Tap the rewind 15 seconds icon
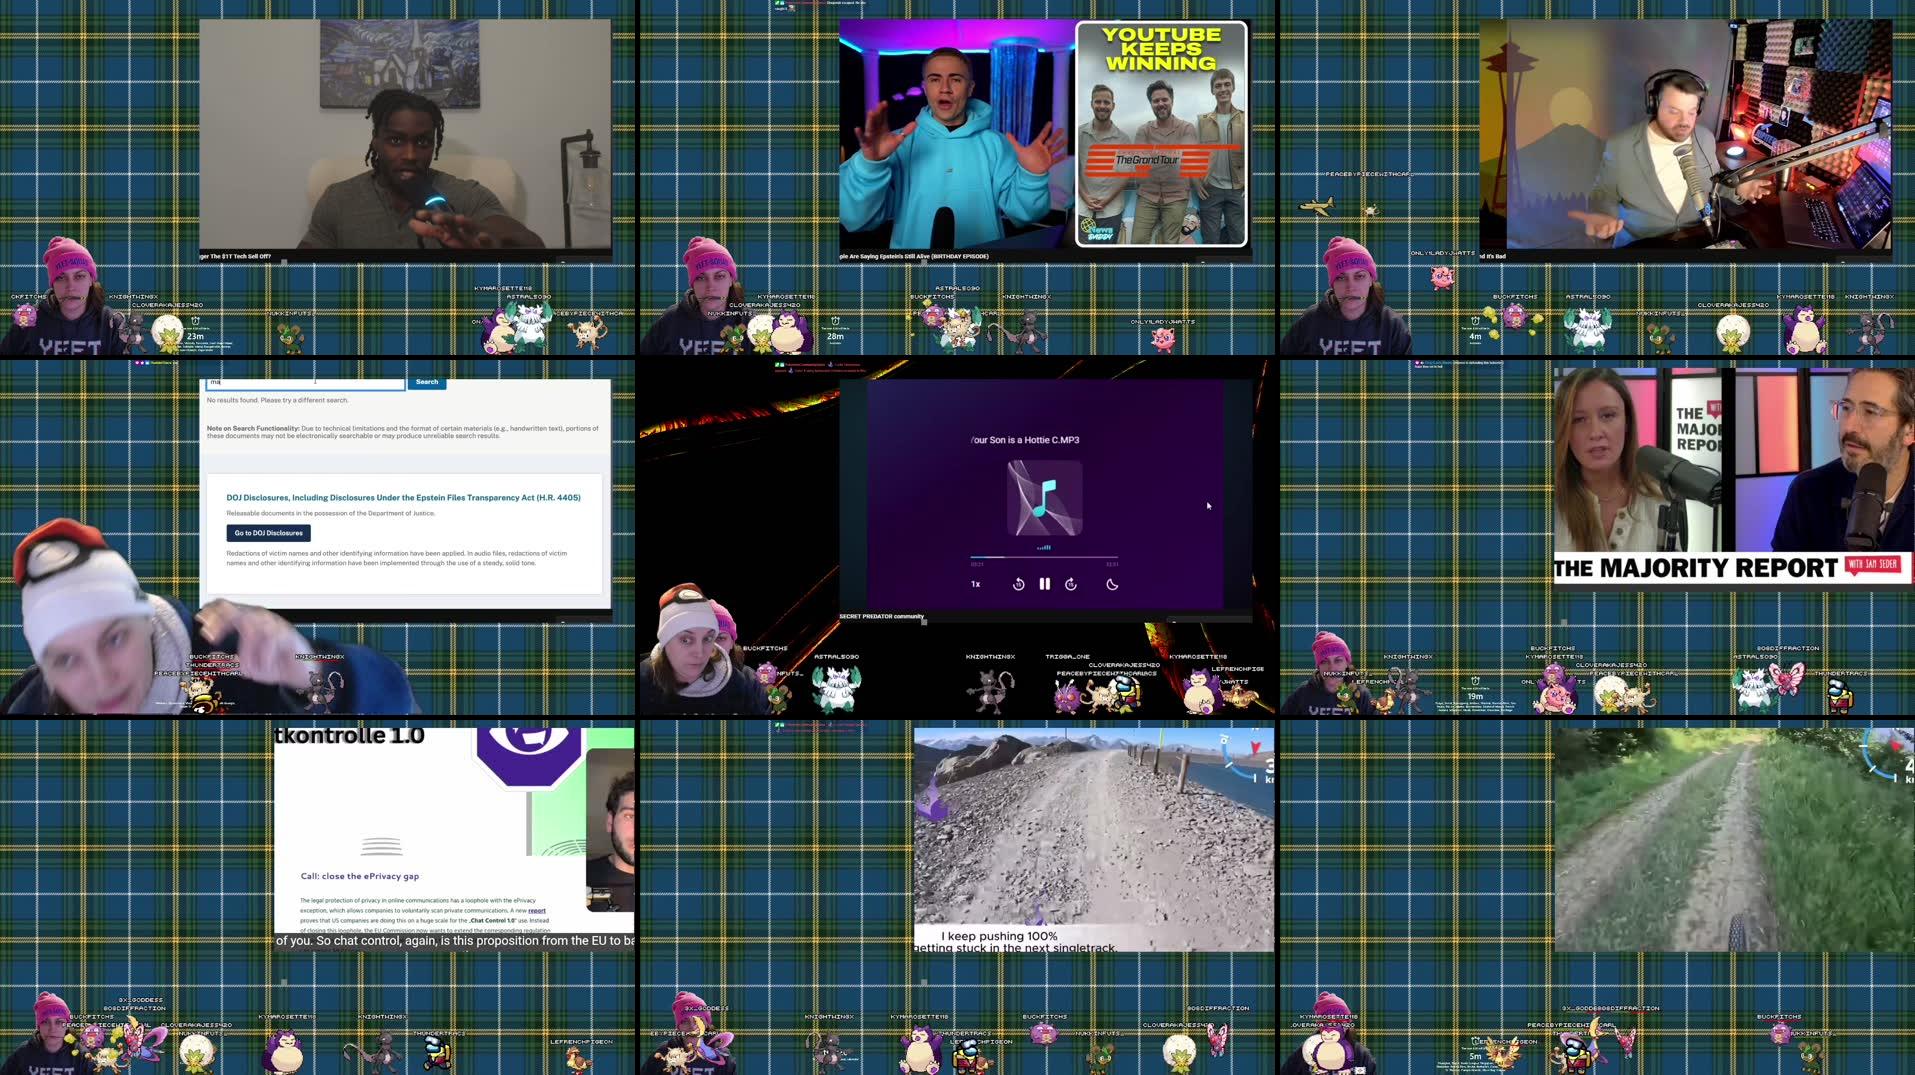The image size is (1915, 1075). [x=1019, y=584]
